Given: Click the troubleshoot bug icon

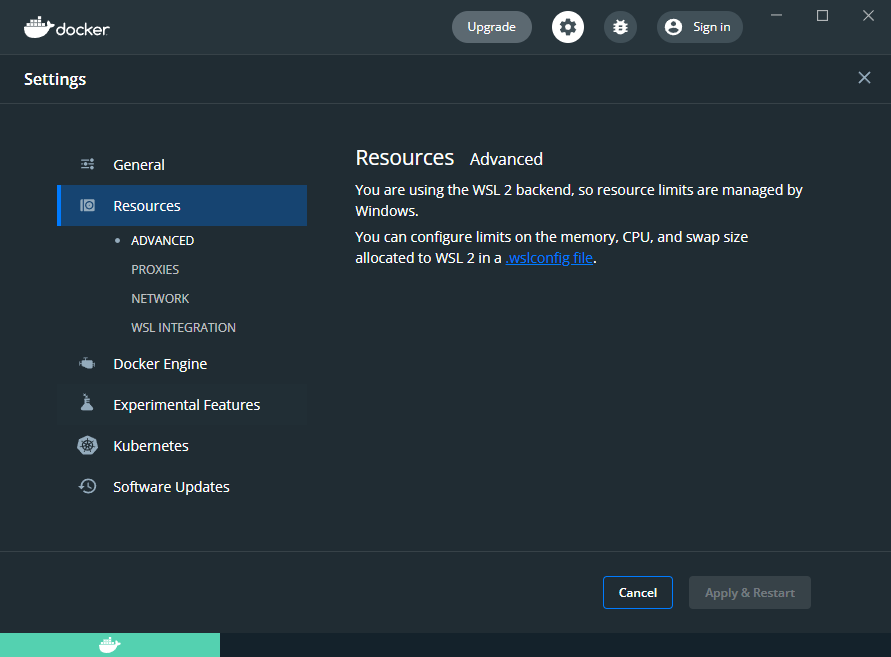Looking at the screenshot, I should (620, 27).
